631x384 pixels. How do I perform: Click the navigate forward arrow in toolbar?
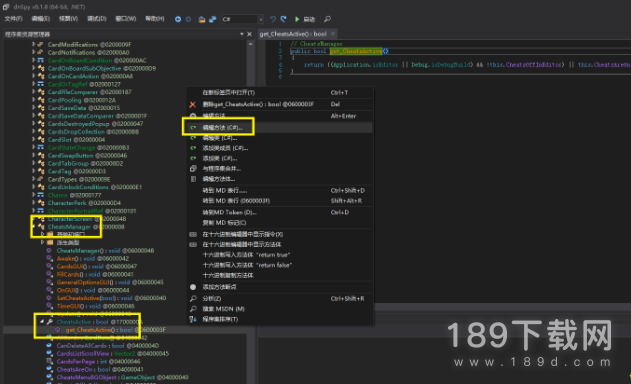pos(188,19)
